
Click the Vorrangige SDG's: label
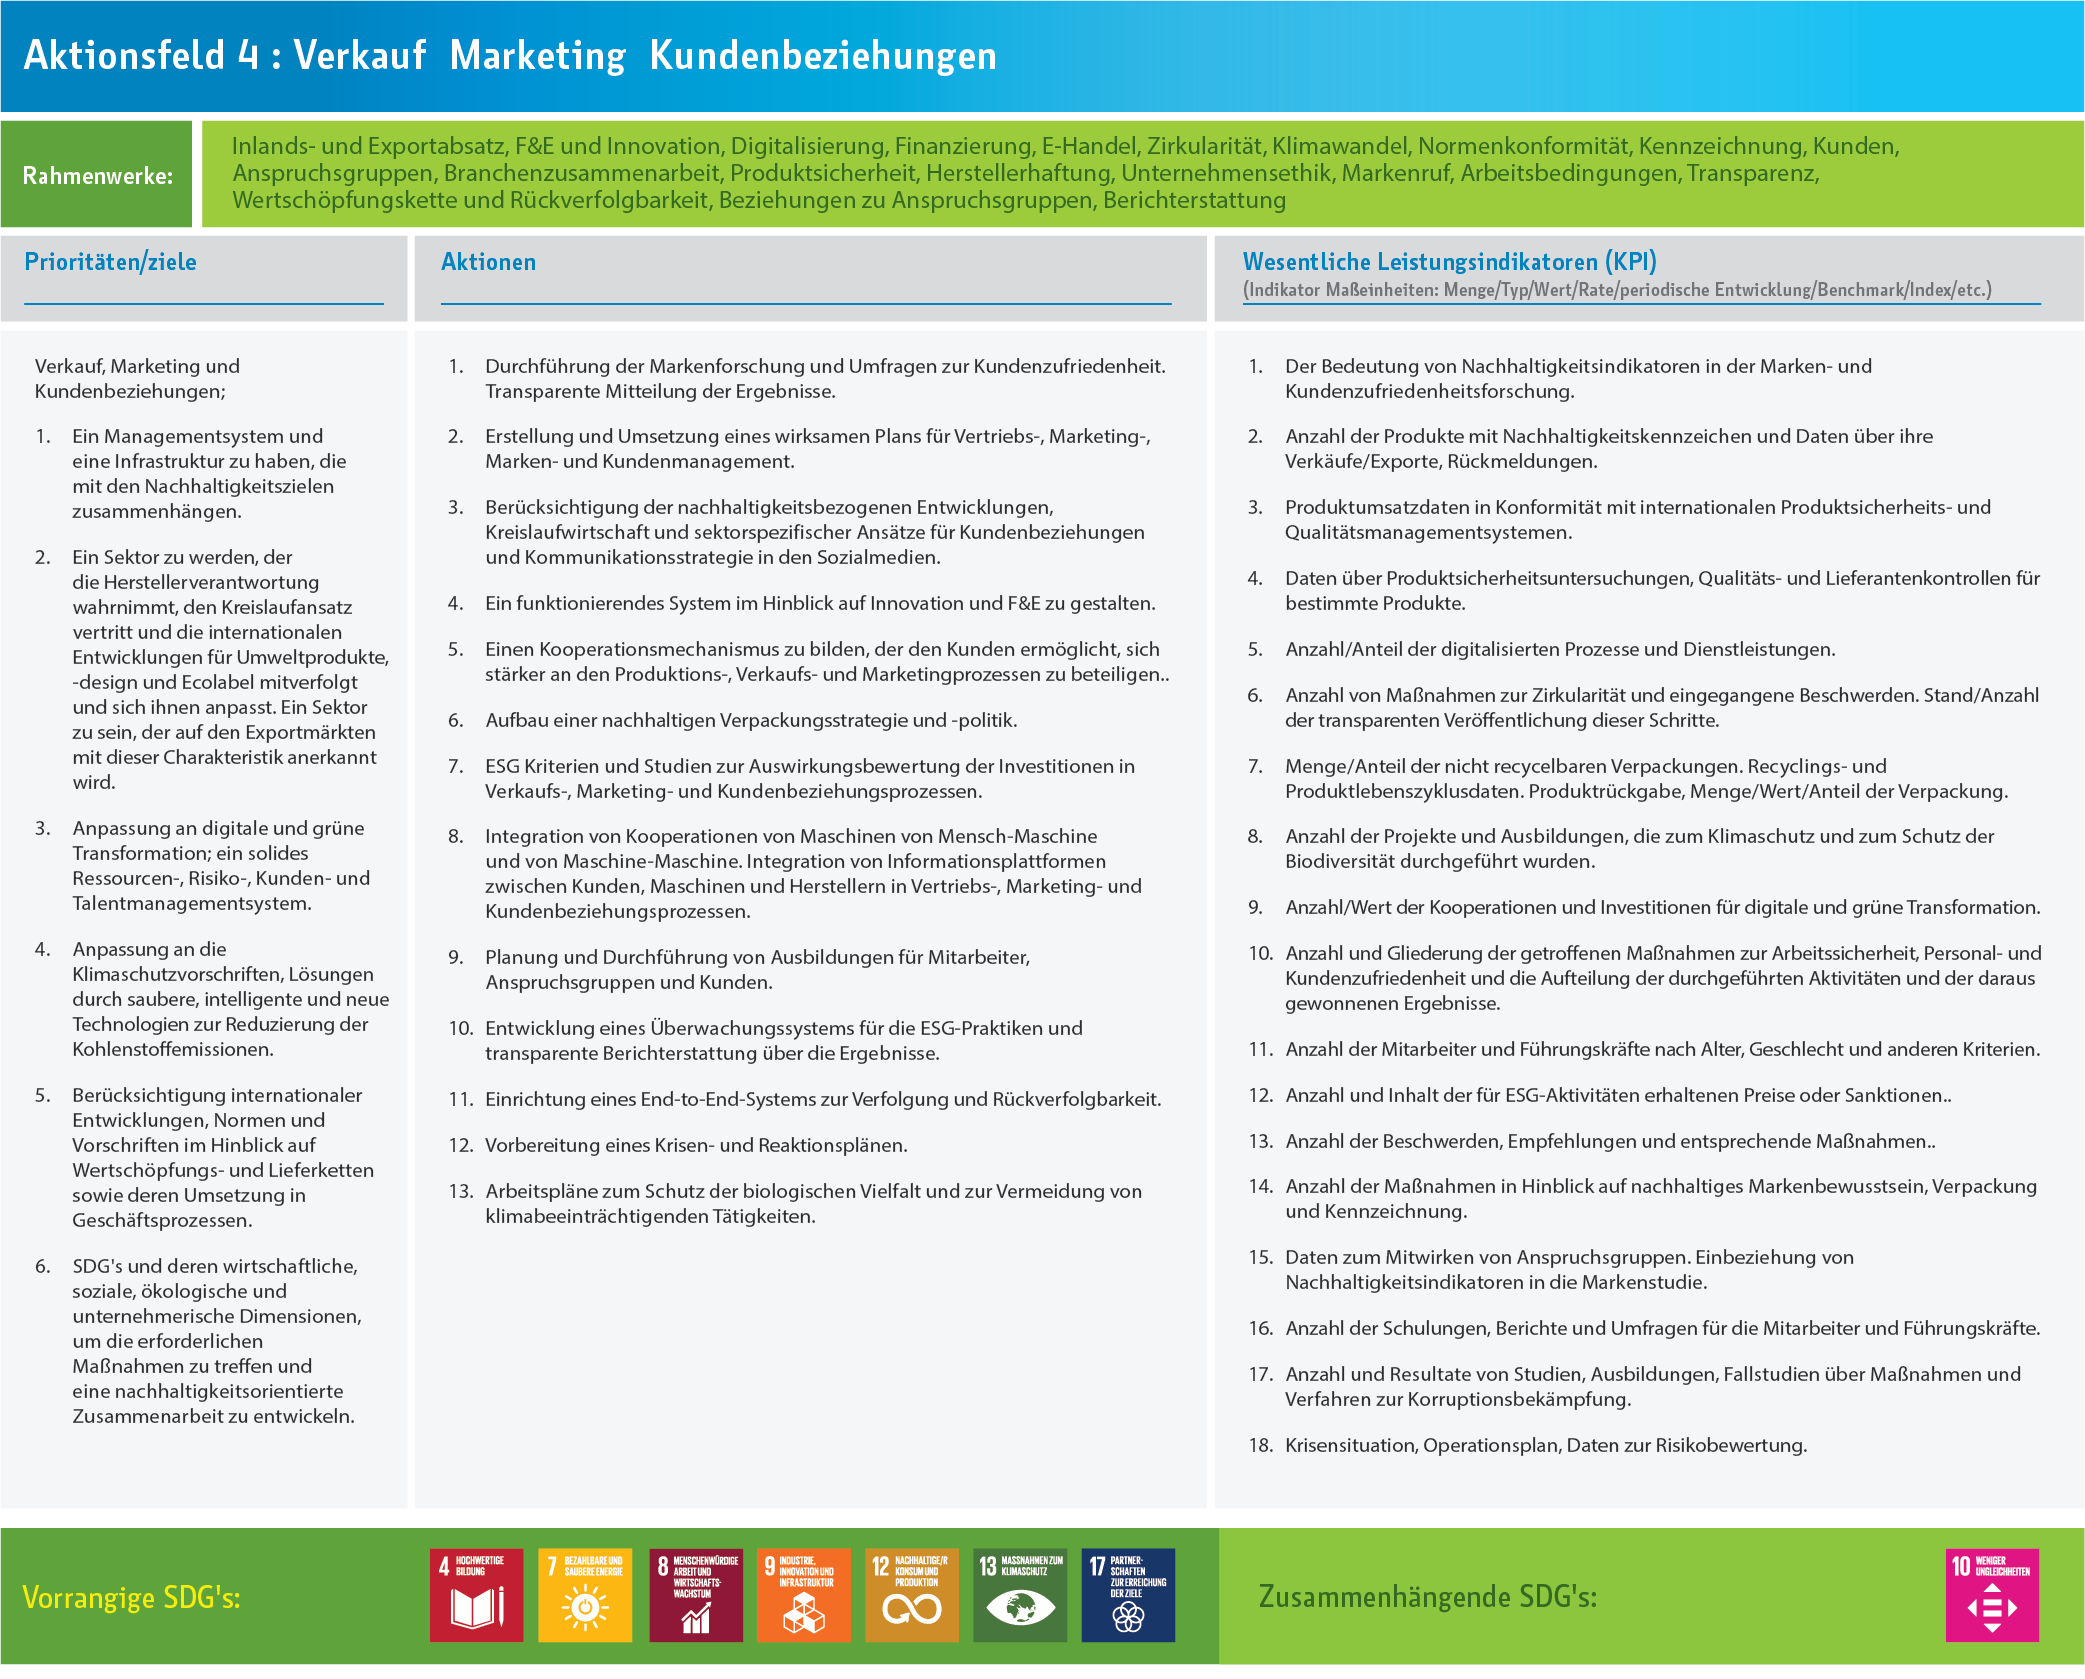click(131, 1597)
